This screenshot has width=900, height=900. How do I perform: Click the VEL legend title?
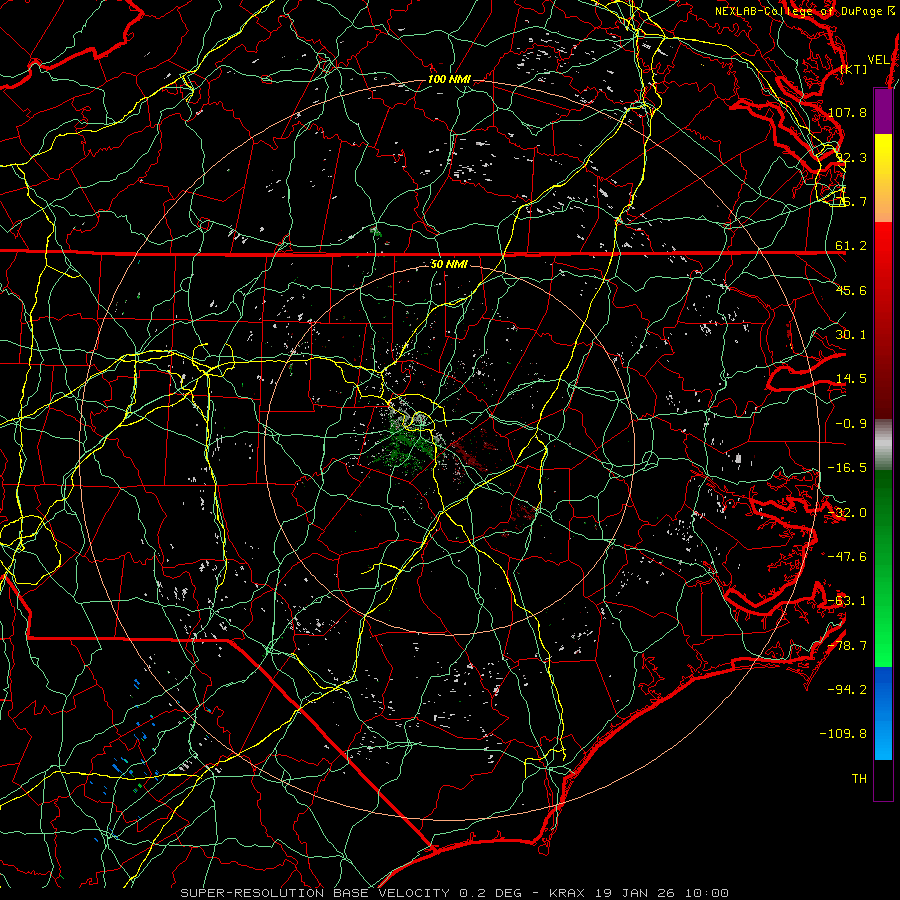(x=878, y=59)
